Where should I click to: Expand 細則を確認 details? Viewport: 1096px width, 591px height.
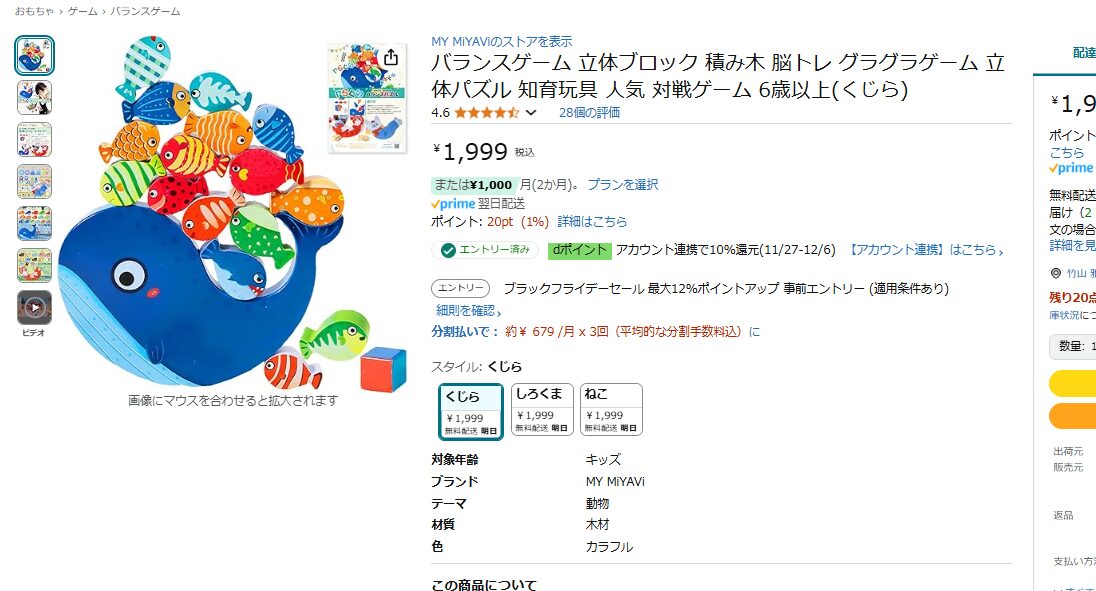[469, 310]
